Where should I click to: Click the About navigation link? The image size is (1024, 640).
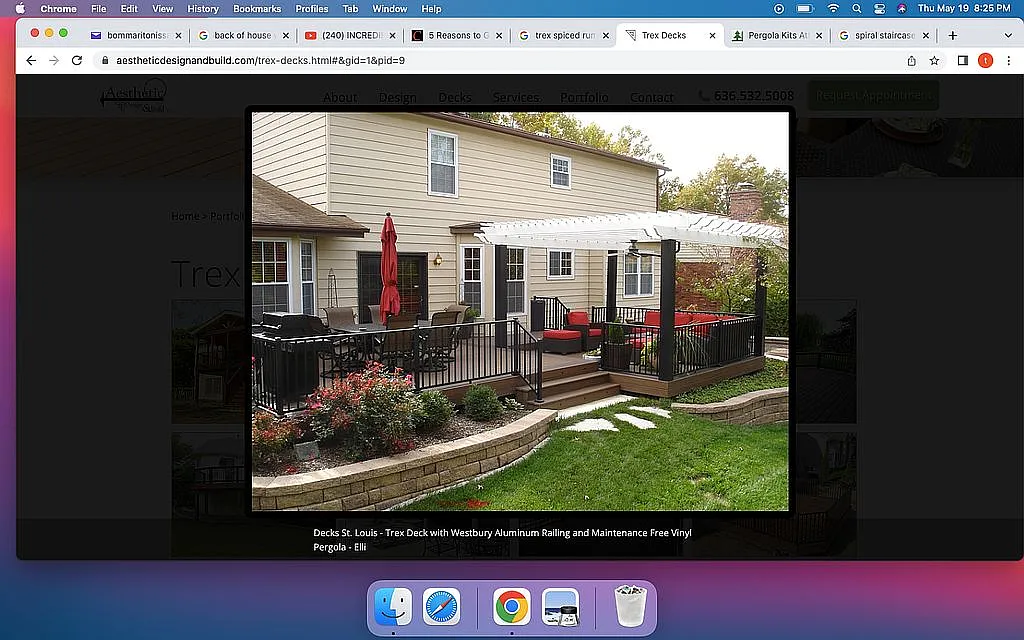click(340, 97)
